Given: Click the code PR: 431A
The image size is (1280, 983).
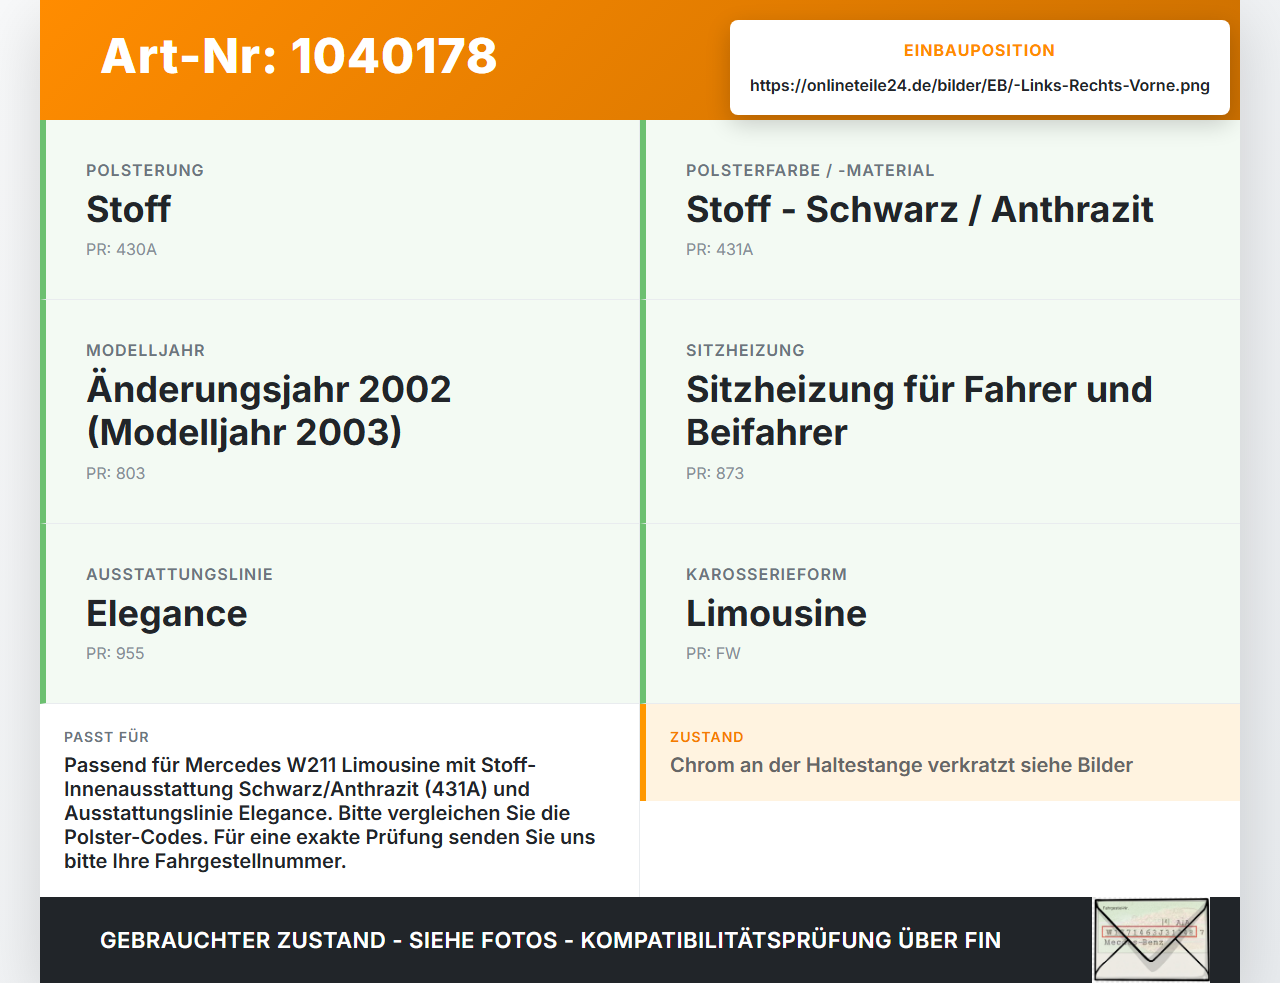Looking at the screenshot, I should pos(719,249).
